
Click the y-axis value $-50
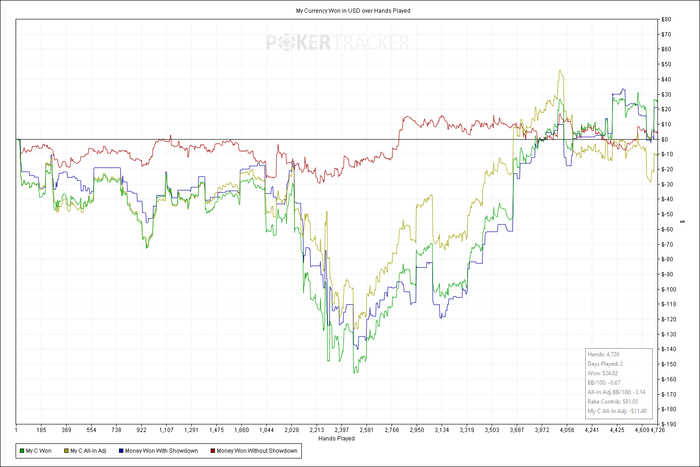667,214
